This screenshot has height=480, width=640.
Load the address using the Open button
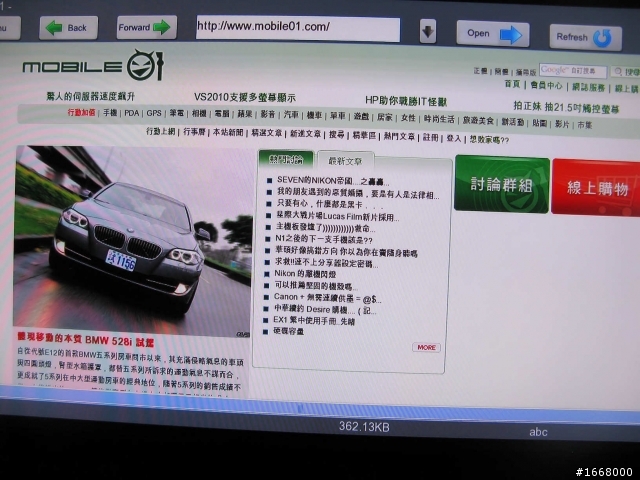pos(493,34)
